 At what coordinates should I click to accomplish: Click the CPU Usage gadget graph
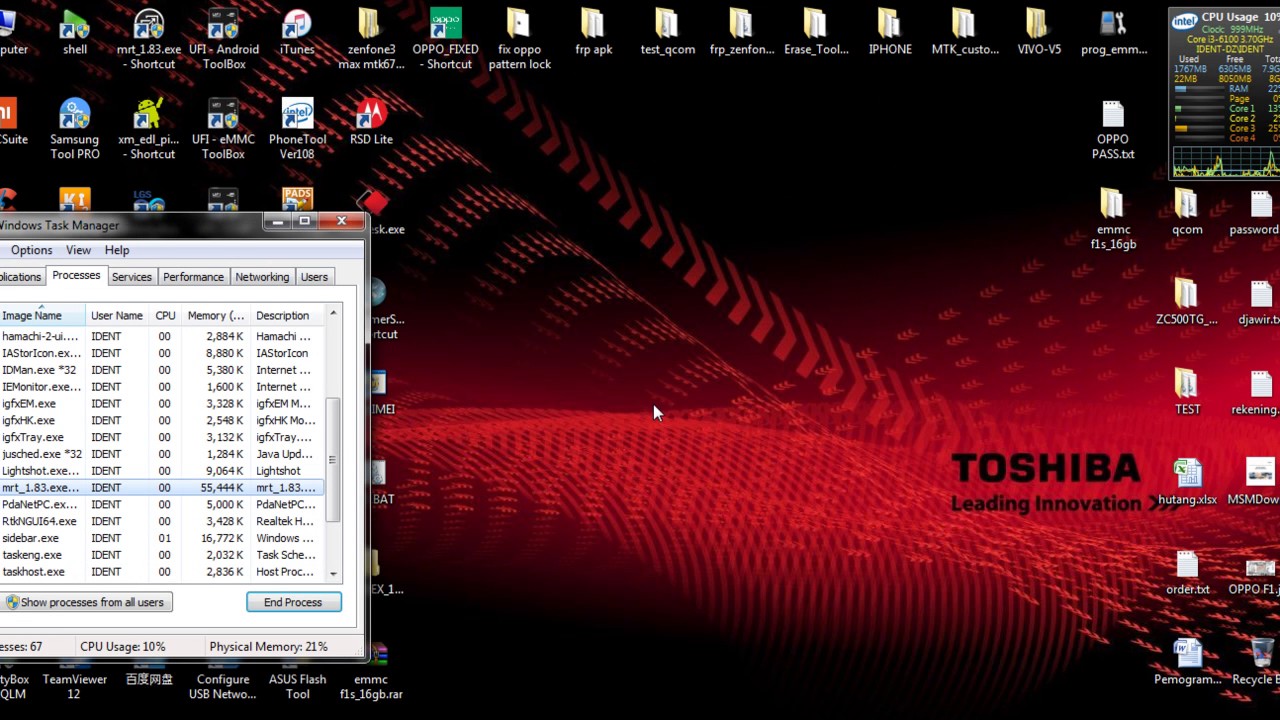(x=1226, y=162)
